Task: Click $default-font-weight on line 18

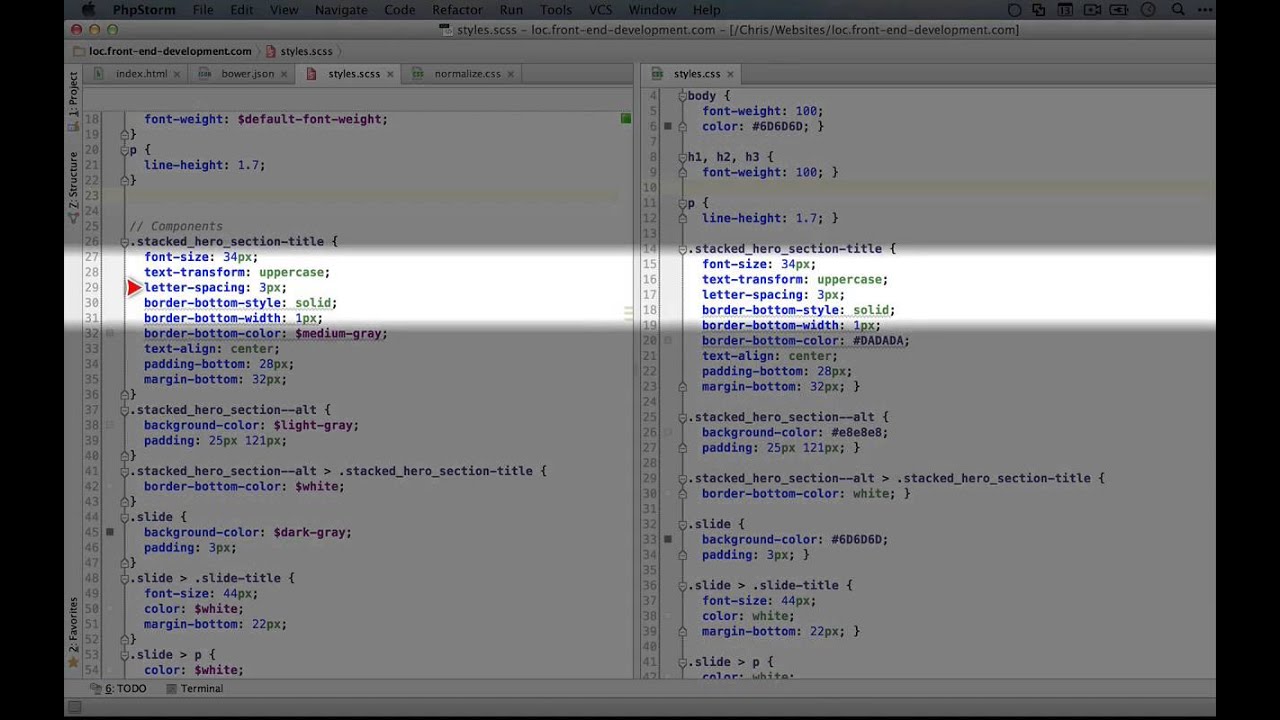Action: (309, 119)
